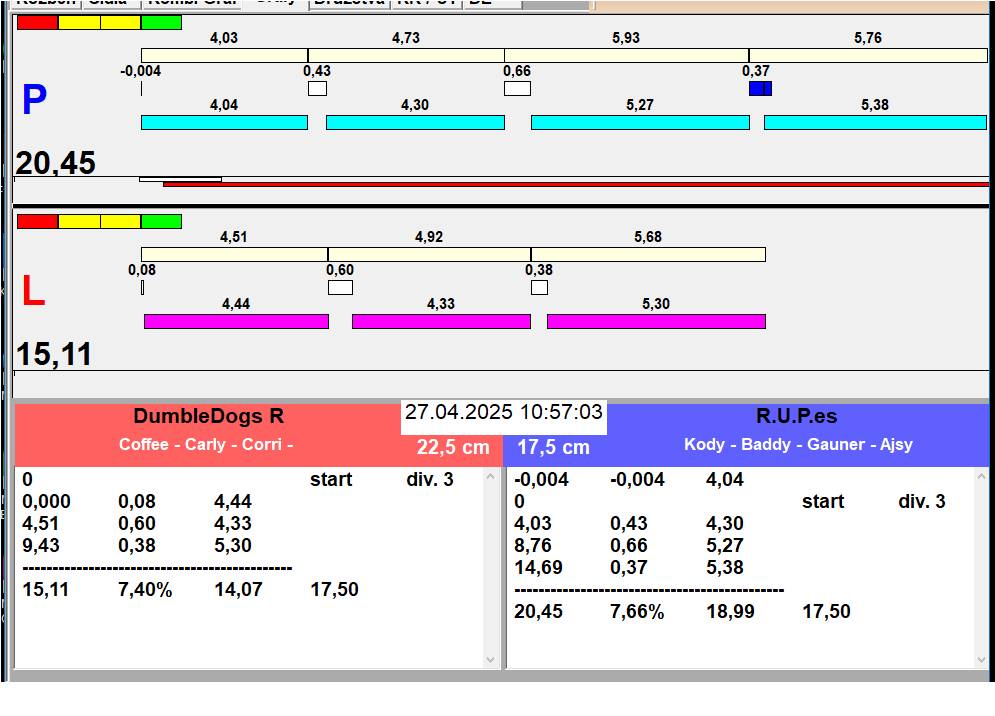Open the Družstva tab
The width and height of the screenshot is (995, 716).
[348, 3]
